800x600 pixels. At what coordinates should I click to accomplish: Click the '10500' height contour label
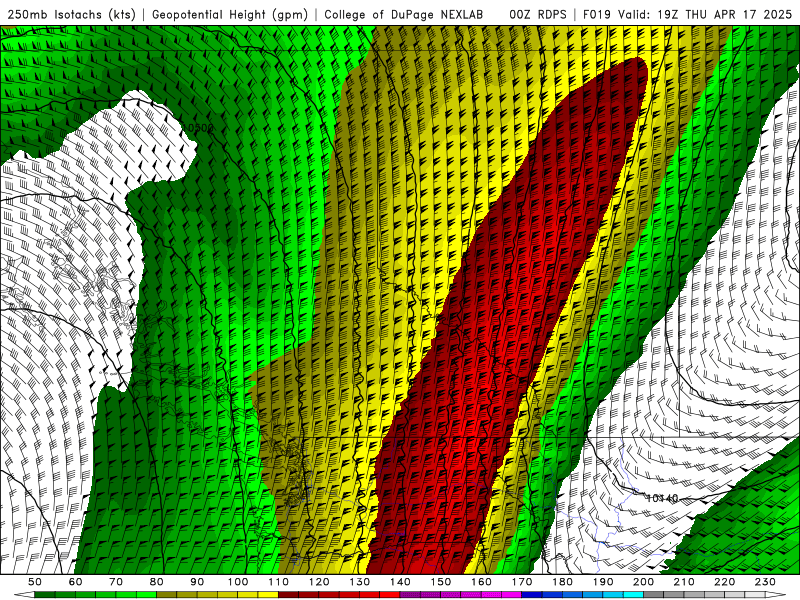pyautogui.click(x=198, y=128)
